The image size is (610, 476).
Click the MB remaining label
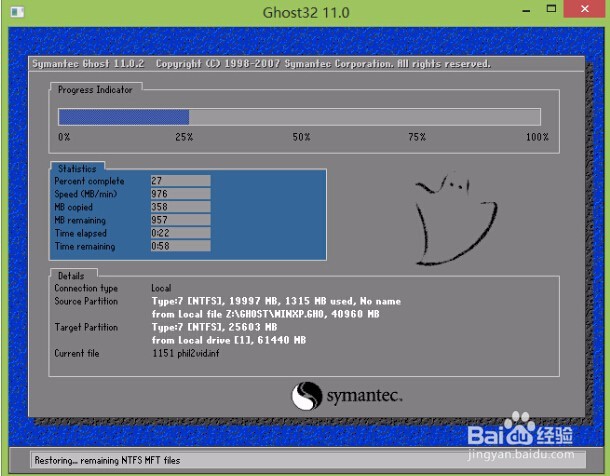80,220
